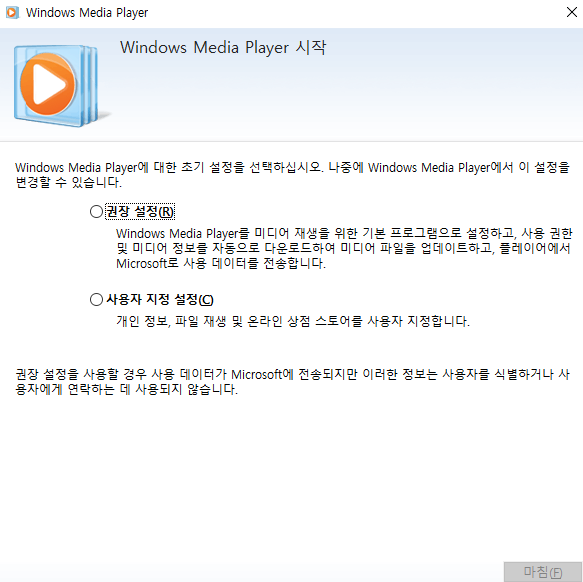Select the 권장 설정(R) radio button

point(96,212)
